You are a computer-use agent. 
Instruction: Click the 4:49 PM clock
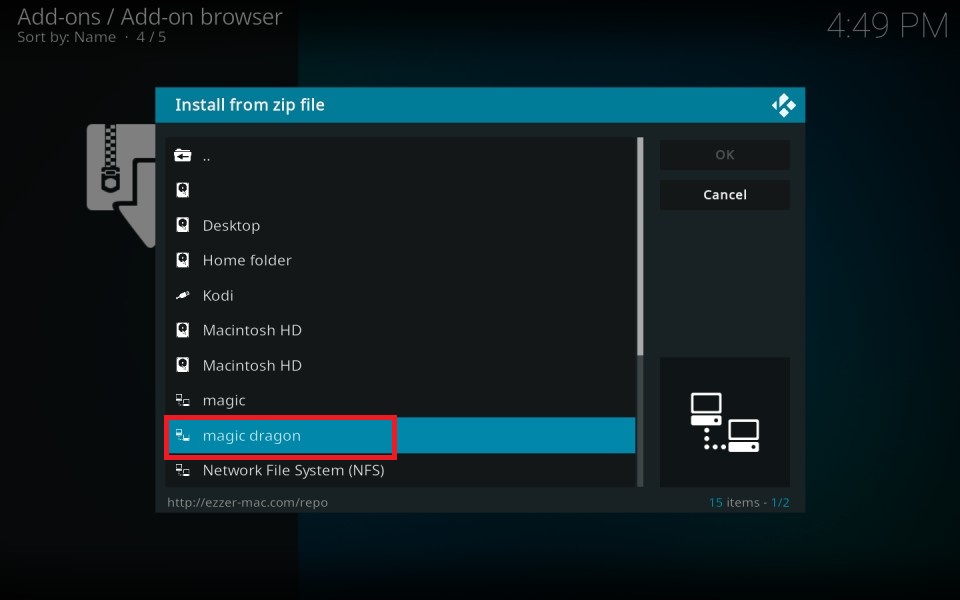point(887,26)
